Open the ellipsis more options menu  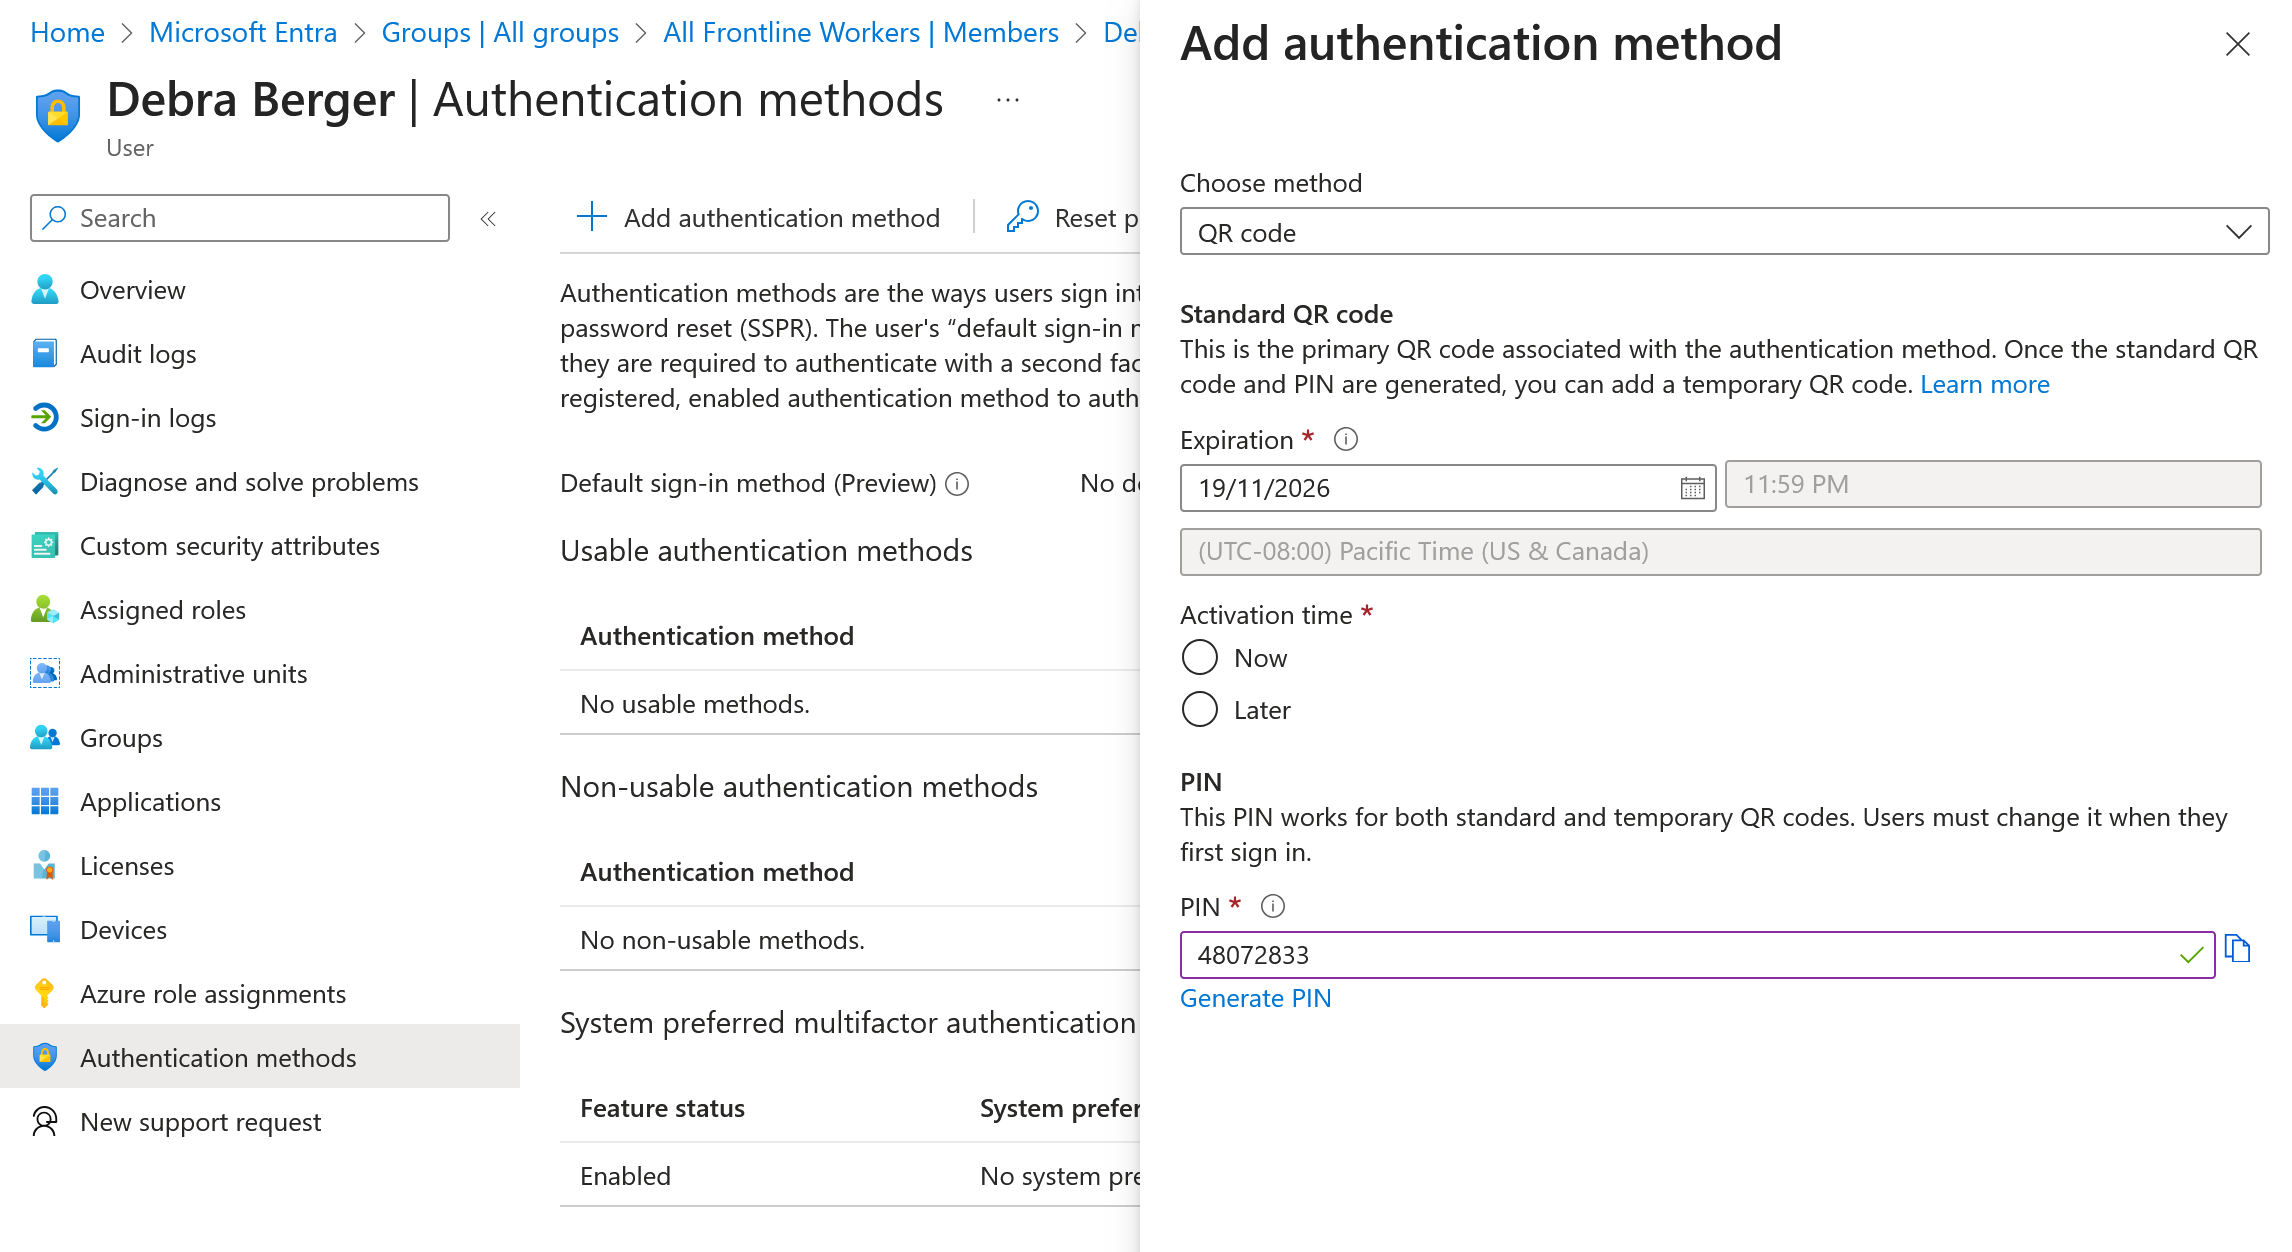1008,100
